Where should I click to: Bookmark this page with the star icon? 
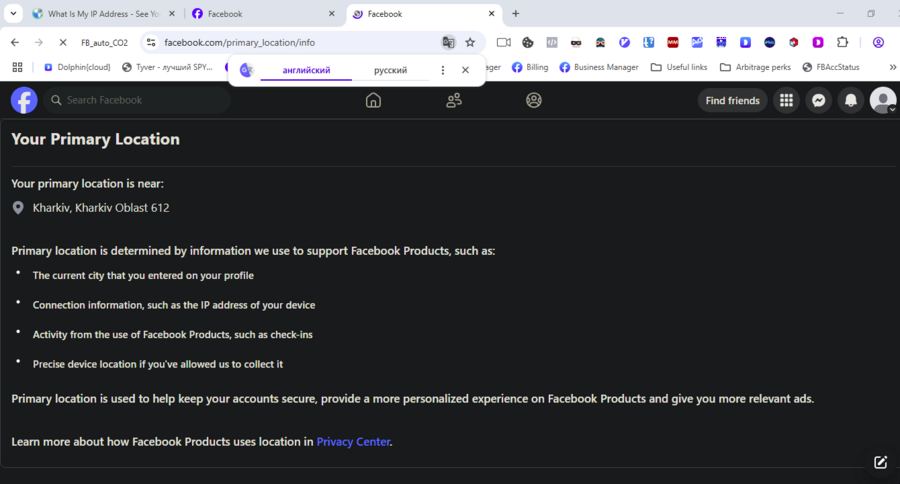(x=470, y=43)
